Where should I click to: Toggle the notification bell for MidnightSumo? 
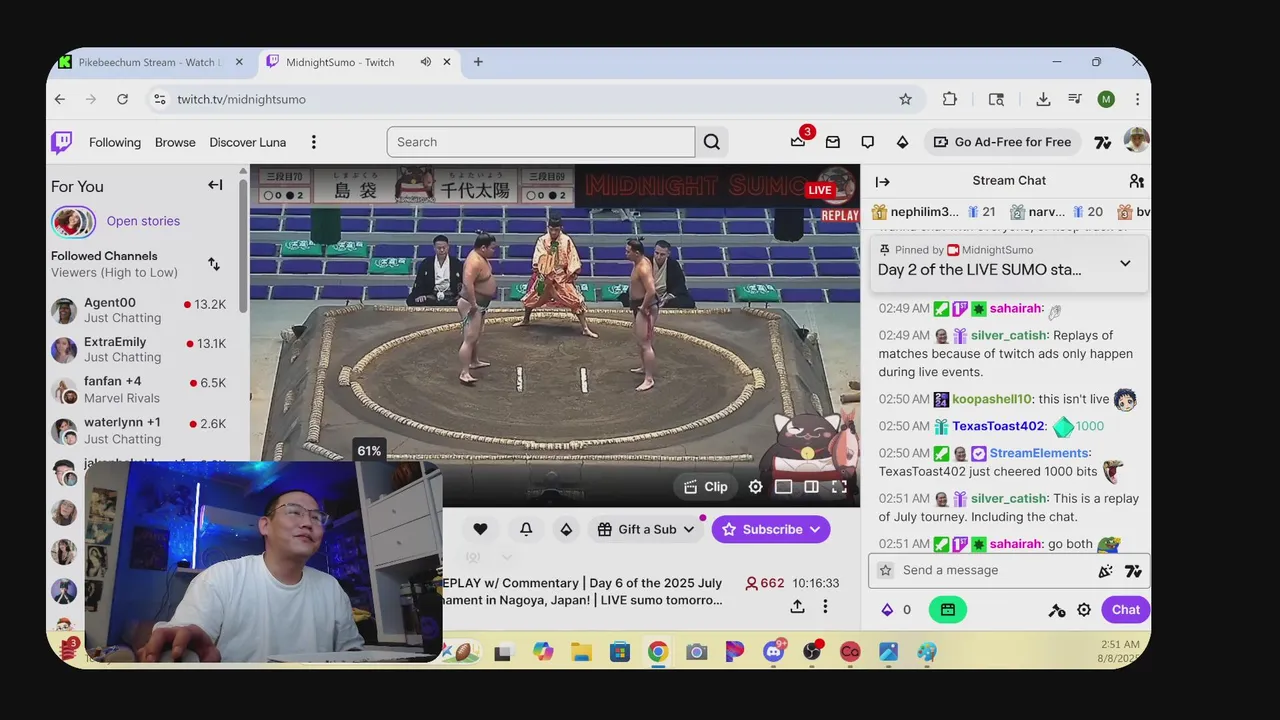click(x=526, y=529)
